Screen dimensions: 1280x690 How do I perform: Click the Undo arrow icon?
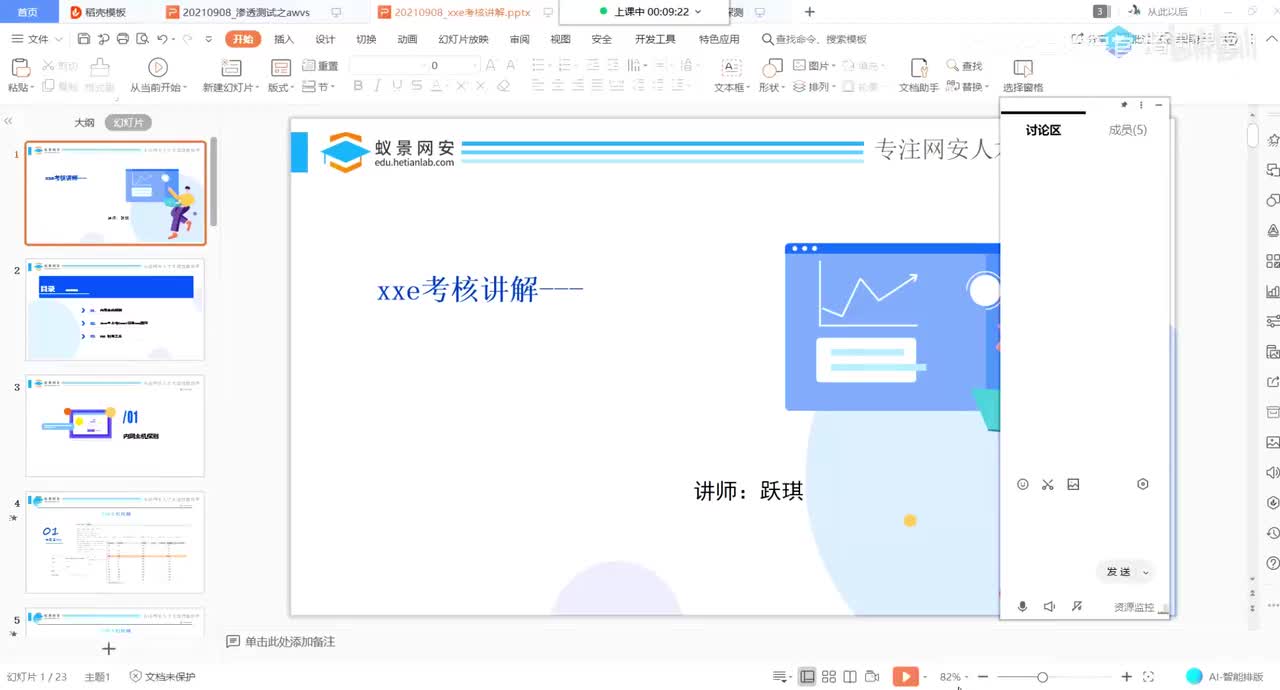coord(162,39)
